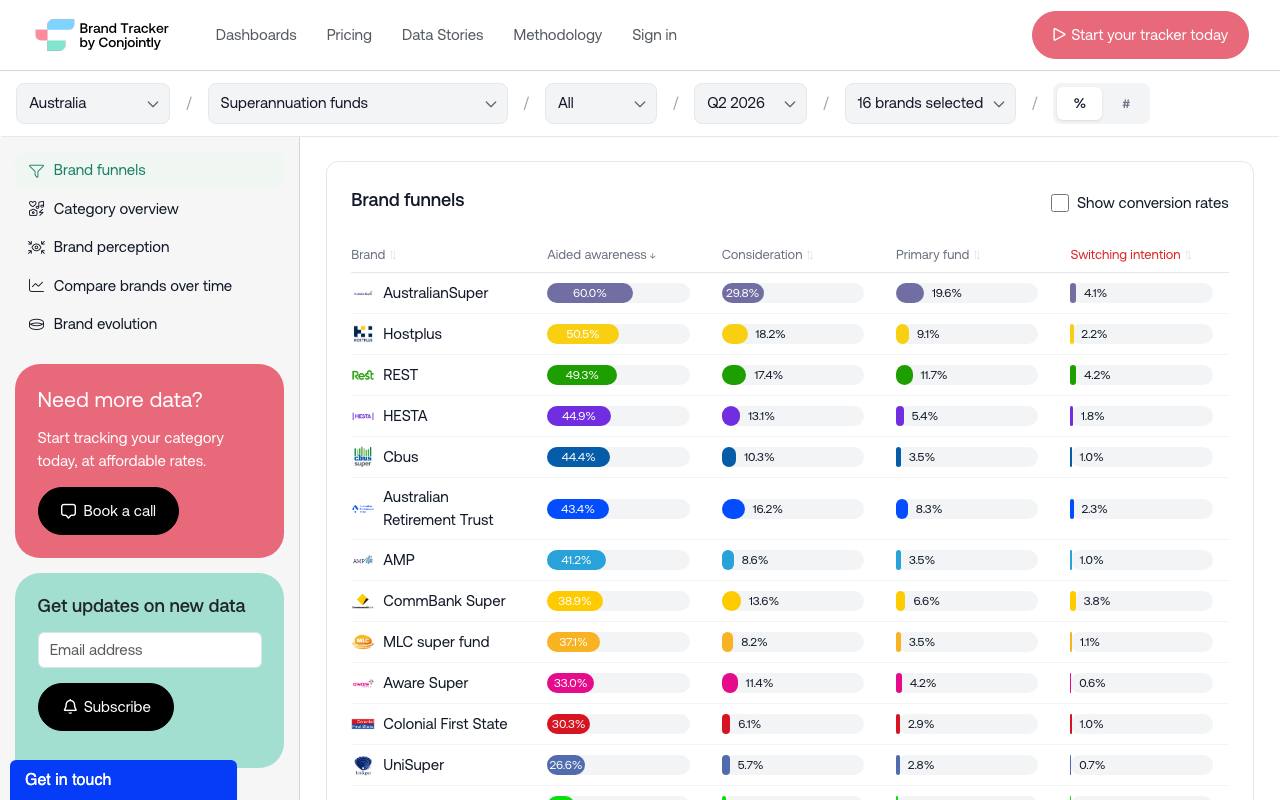Enable Show conversion rates checkbox
This screenshot has height=800, width=1280.
(x=1060, y=203)
